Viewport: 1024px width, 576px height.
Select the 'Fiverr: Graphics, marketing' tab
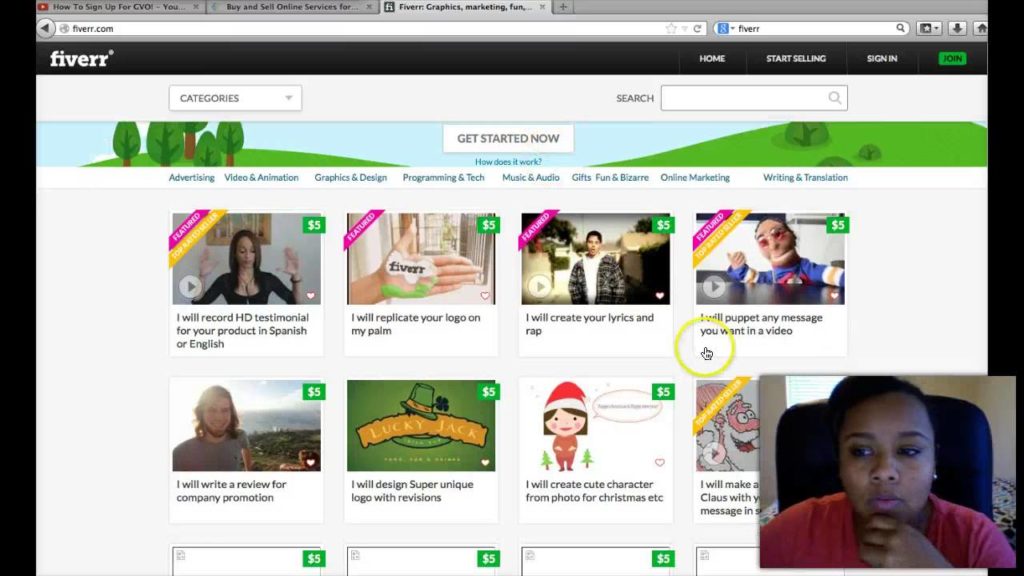[x=465, y=7]
